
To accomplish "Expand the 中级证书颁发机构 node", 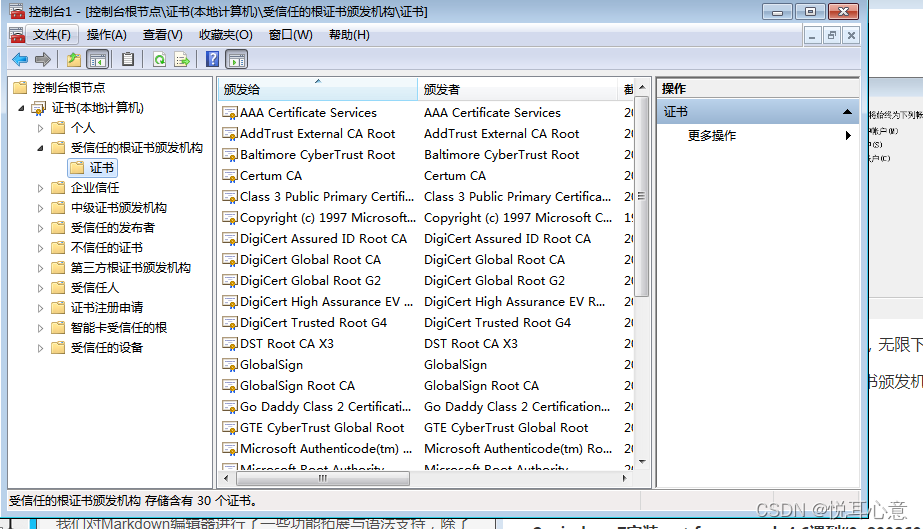I will coord(41,208).
